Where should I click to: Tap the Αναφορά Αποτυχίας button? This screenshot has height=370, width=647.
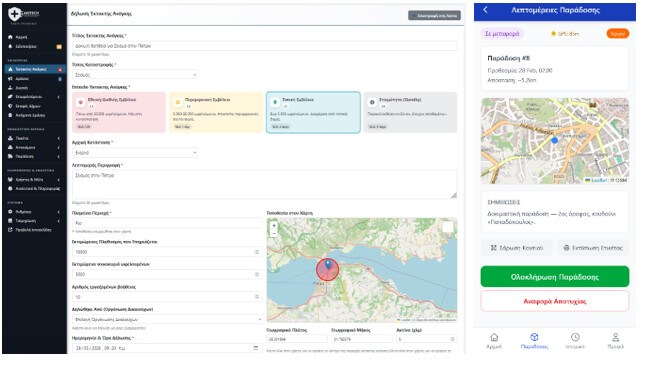(x=555, y=301)
